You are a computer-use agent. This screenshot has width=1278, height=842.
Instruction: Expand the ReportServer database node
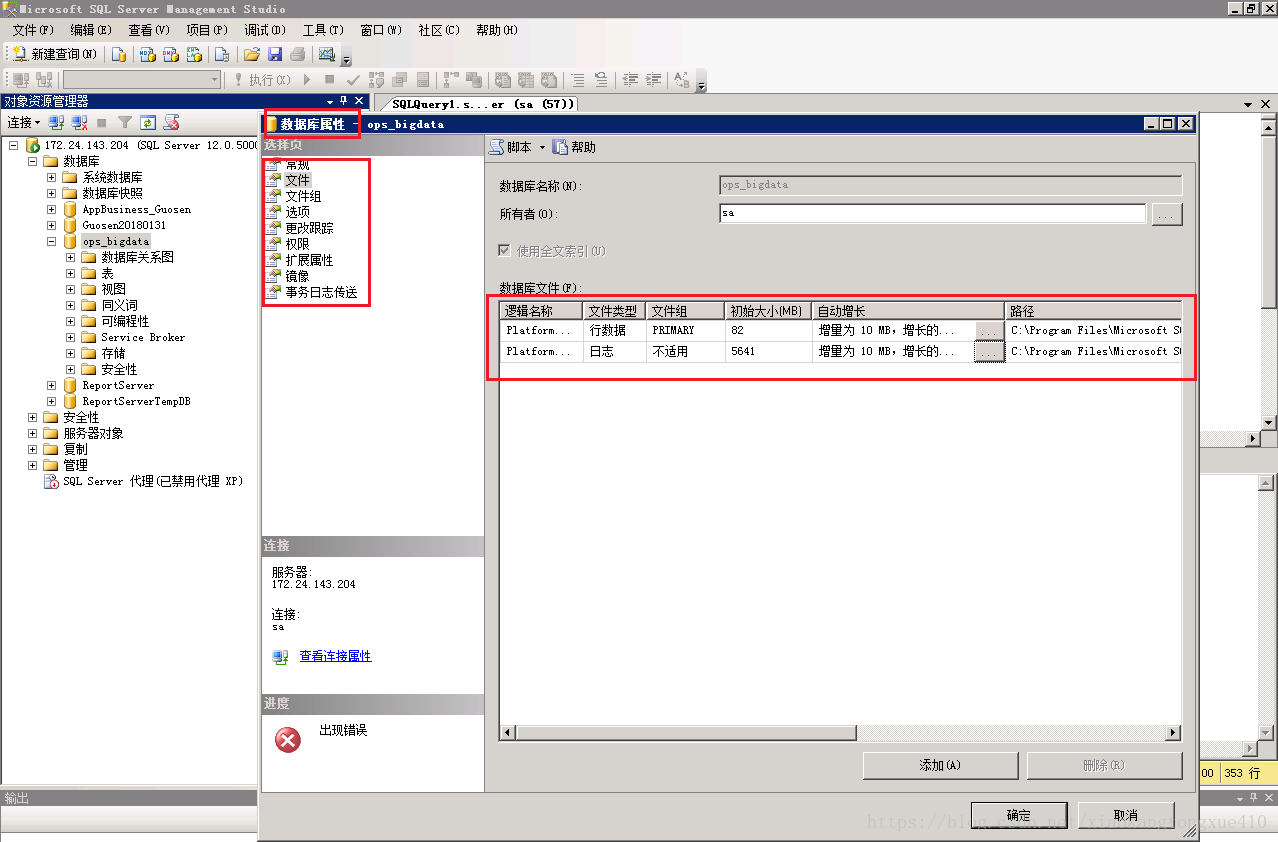tap(52, 385)
